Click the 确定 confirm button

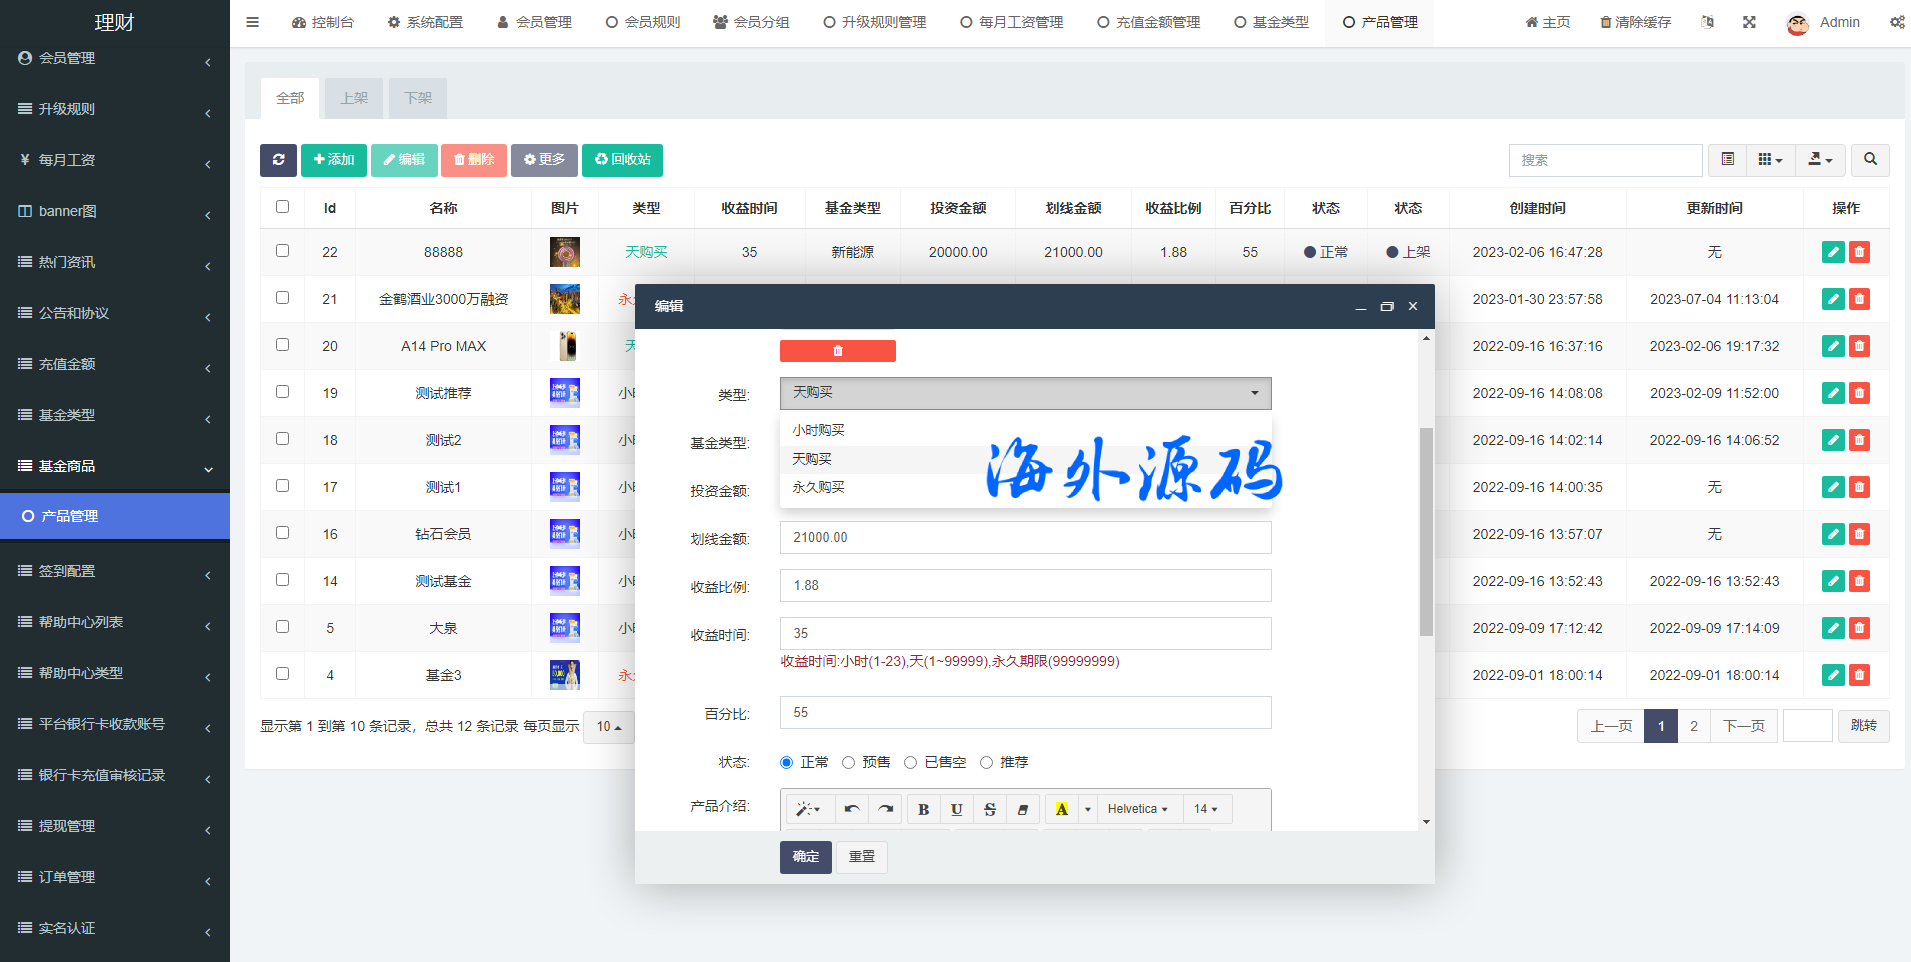805,857
